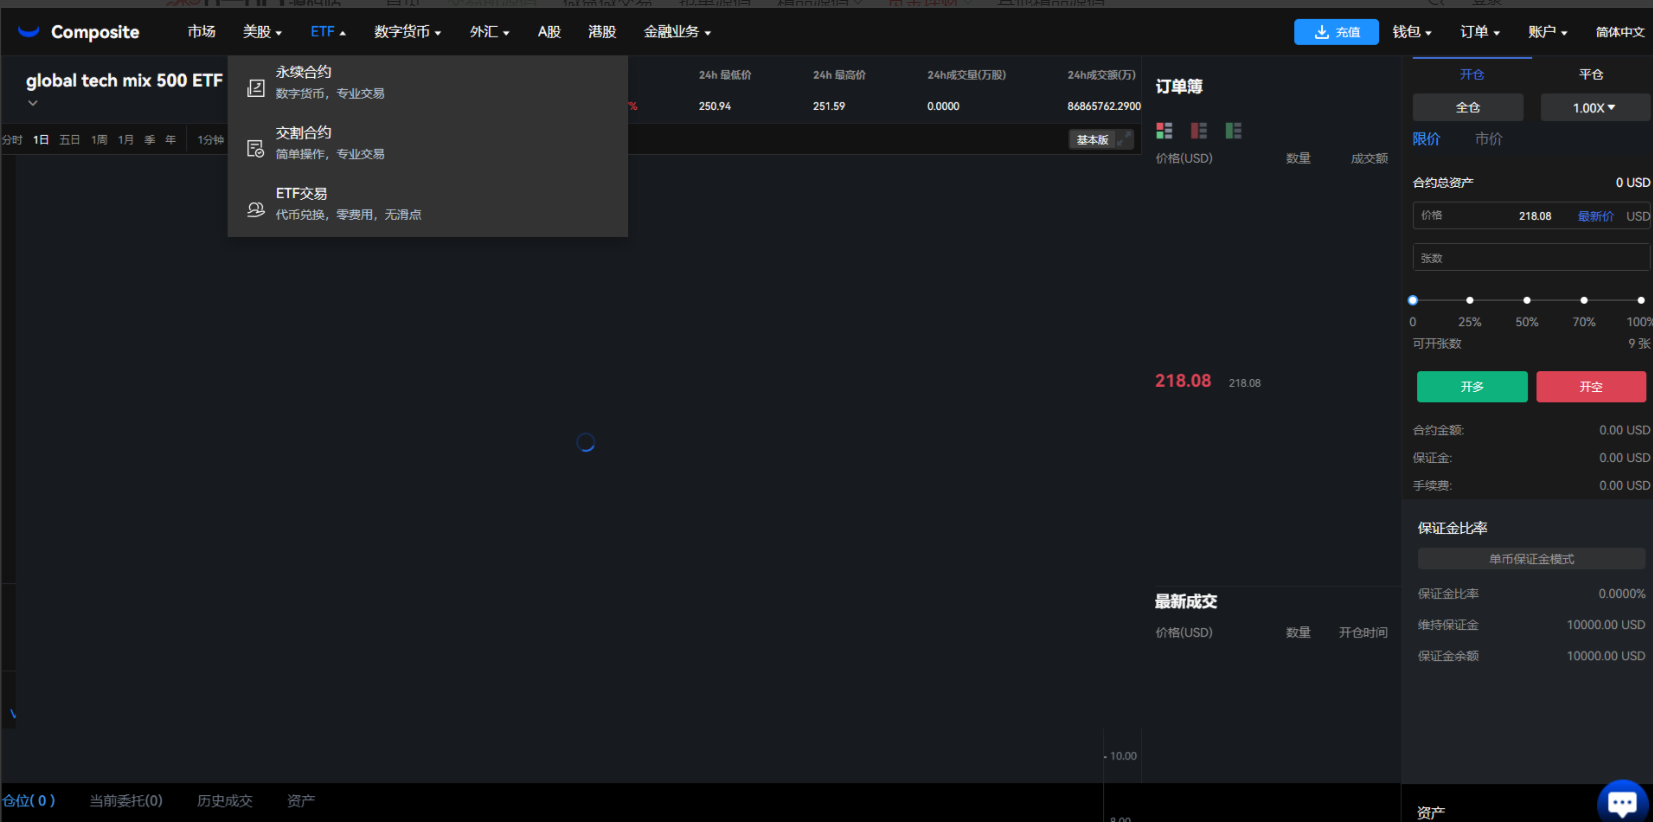
Task: Open the 历史成交 trade history tab
Action: (225, 801)
